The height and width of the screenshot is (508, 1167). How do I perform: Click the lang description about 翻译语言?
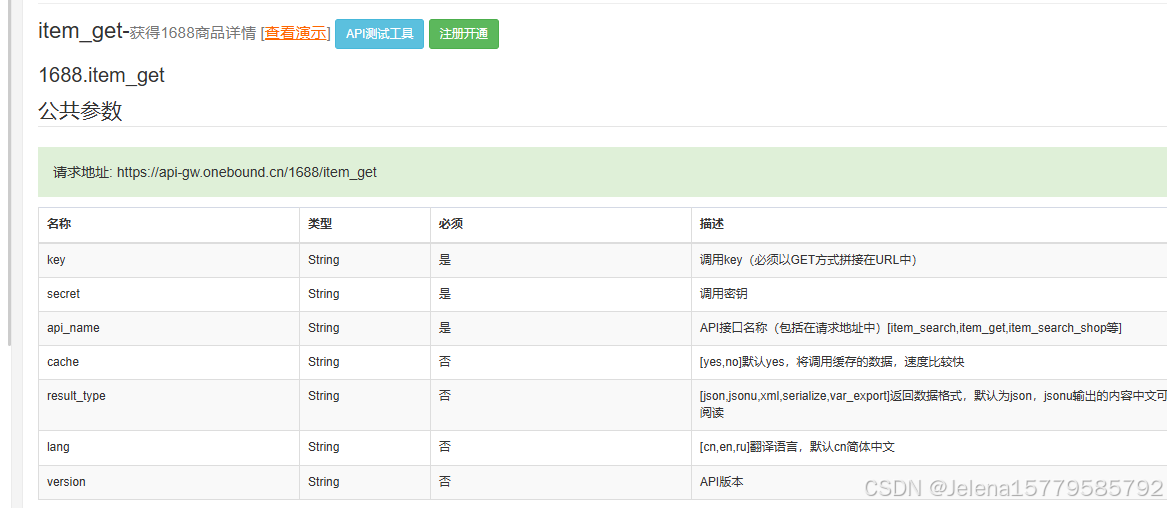796,447
